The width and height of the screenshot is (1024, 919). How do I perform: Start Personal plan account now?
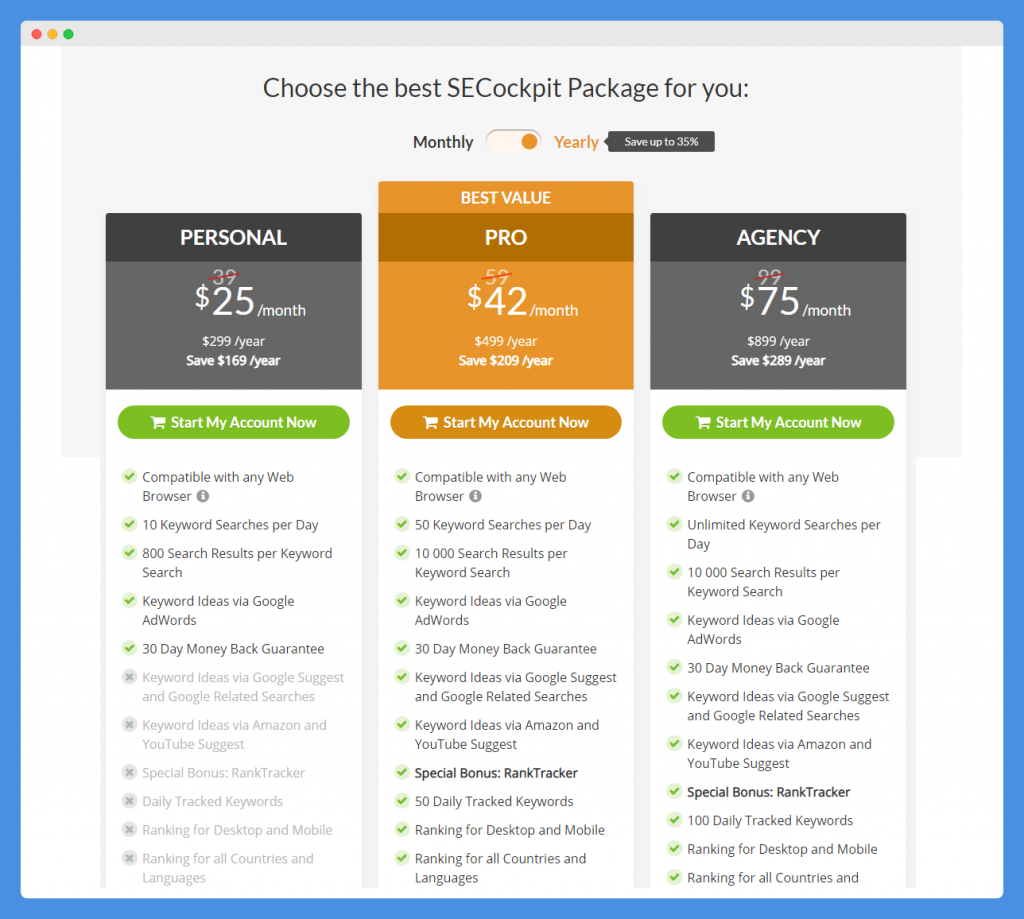[x=233, y=422]
